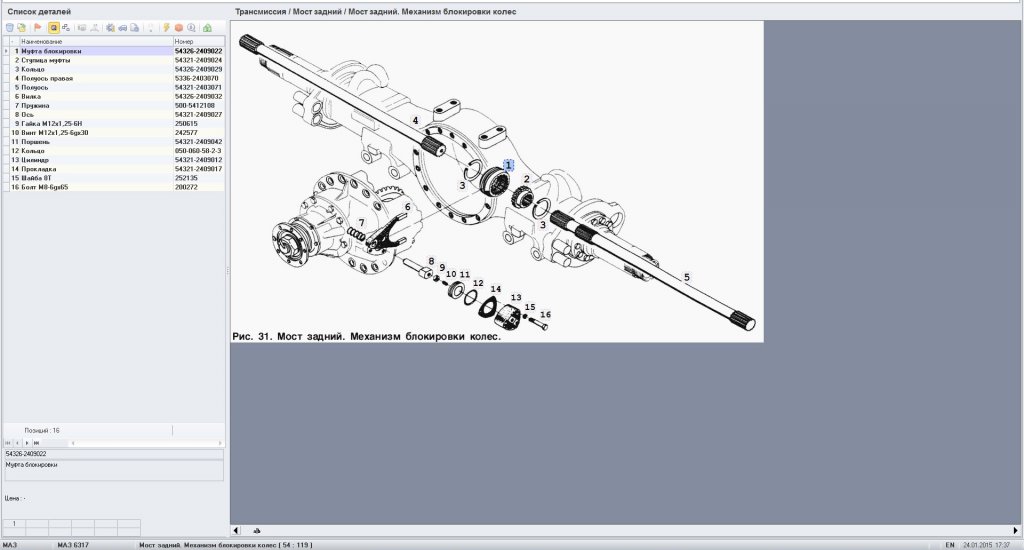Click callout 7 on the diagram
This screenshot has width=1024, height=550.
coord(361,223)
